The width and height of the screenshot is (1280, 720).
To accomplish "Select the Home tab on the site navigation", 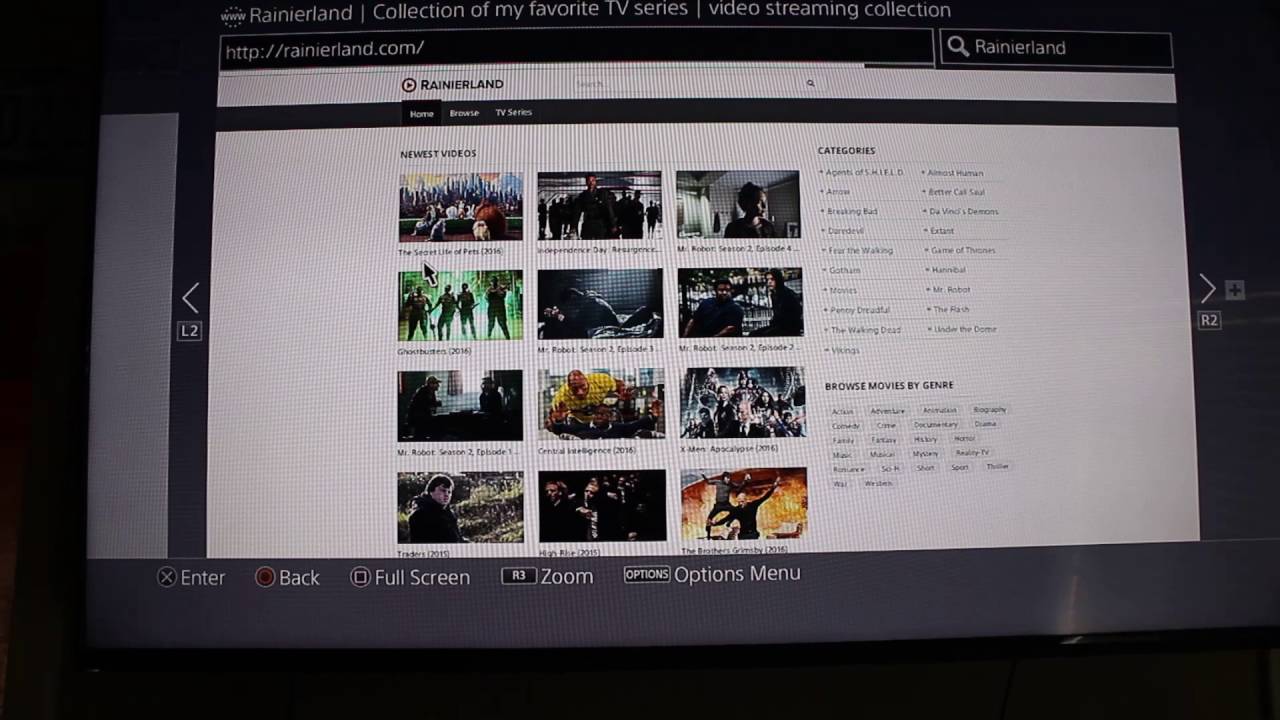I will (x=421, y=114).
